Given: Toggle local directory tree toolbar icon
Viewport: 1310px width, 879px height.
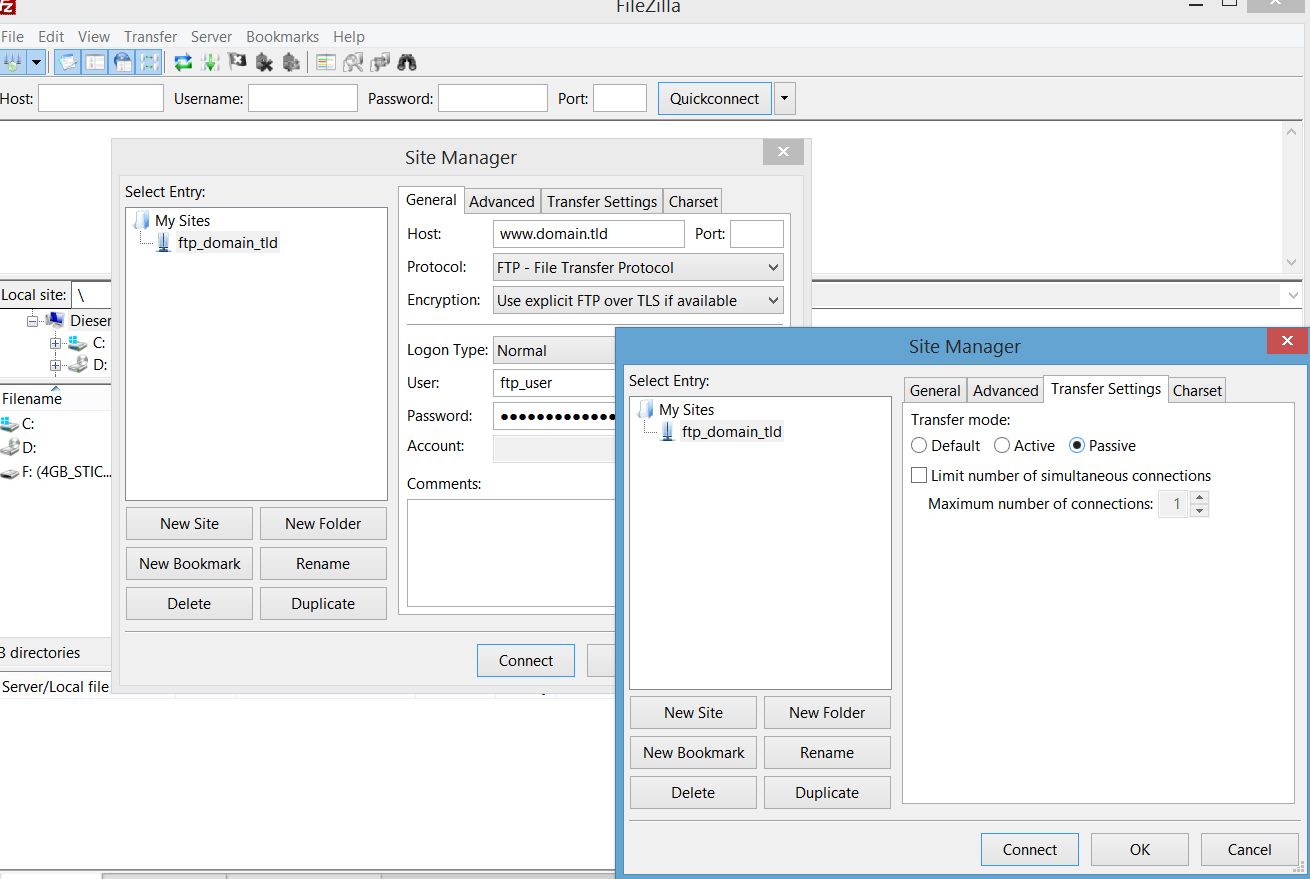Looking at the screenshot, I should coord(95,62).
